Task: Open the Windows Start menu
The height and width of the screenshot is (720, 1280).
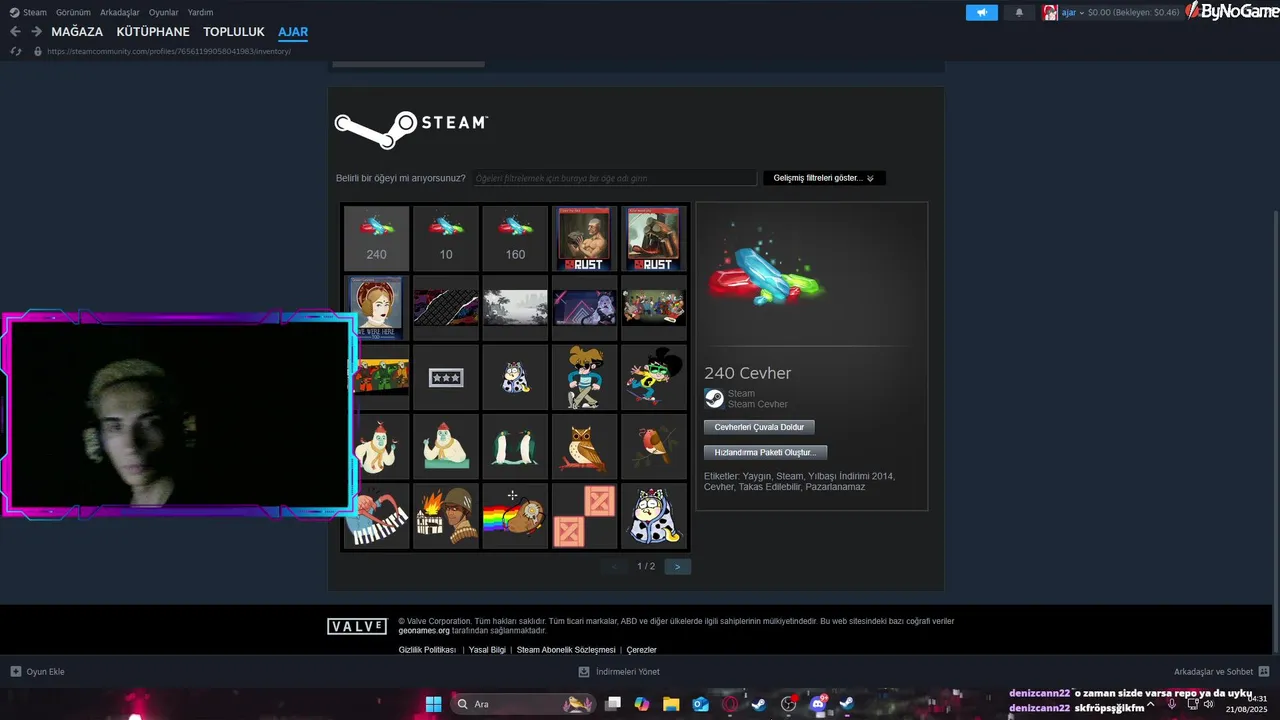Action: click(x=433, y=704)
